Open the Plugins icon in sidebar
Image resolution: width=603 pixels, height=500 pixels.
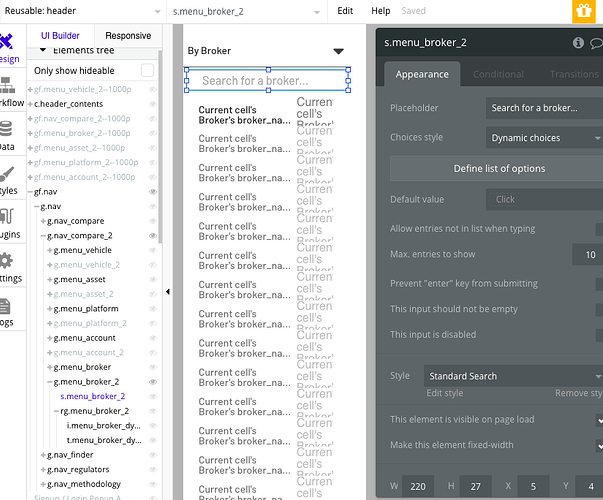7,216
